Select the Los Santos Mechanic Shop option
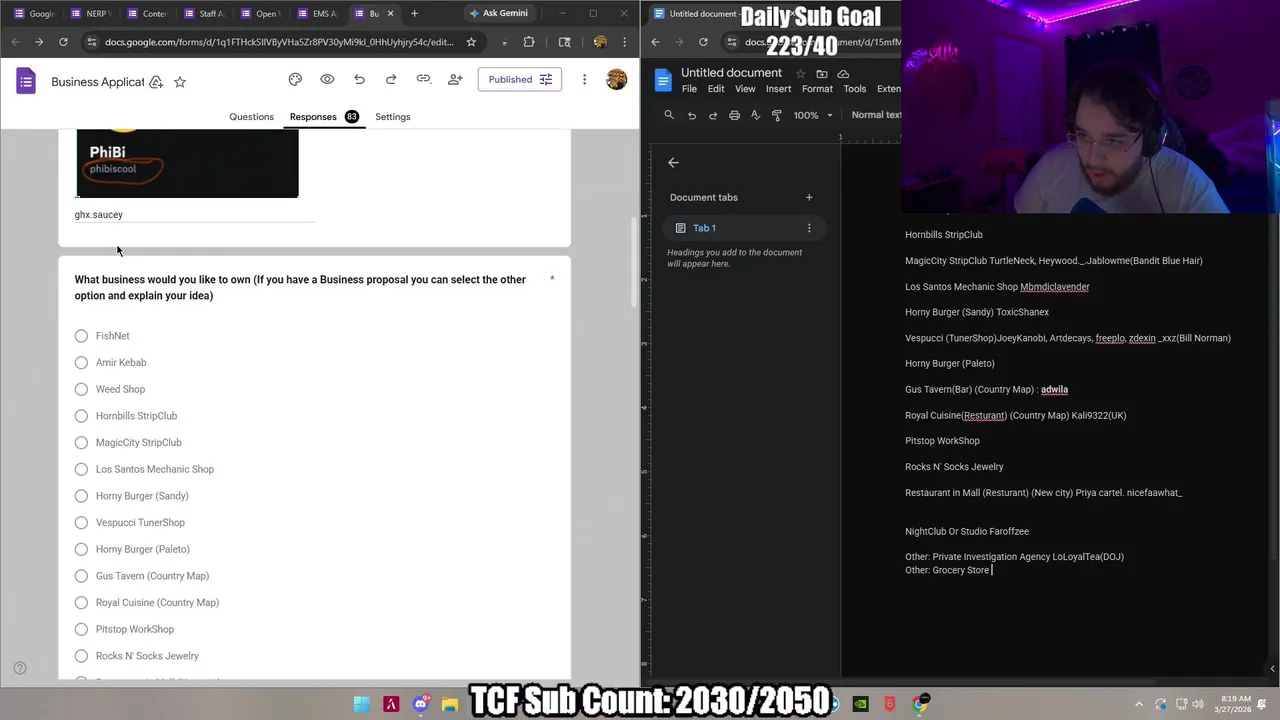The image size is (1280, 720). pyautogui.click(x=81, y=469)
